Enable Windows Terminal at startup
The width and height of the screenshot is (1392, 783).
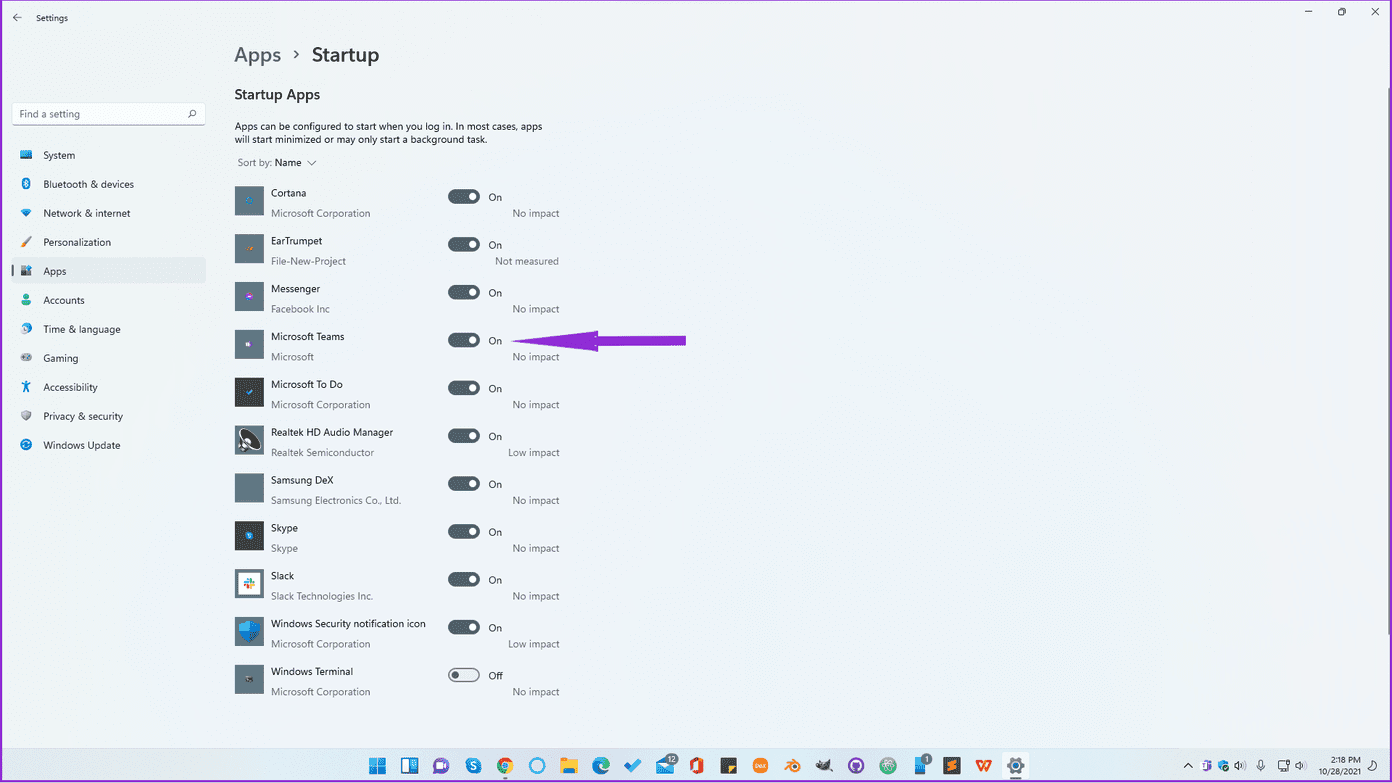(x=464, y=675)
